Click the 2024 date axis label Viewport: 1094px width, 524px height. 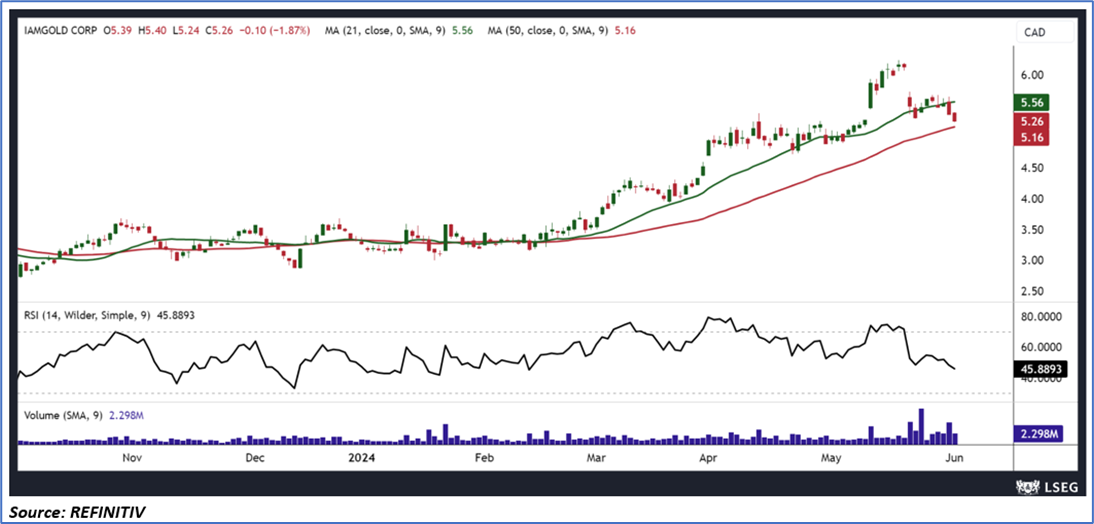pyautogui.click(x=363, y=458)
